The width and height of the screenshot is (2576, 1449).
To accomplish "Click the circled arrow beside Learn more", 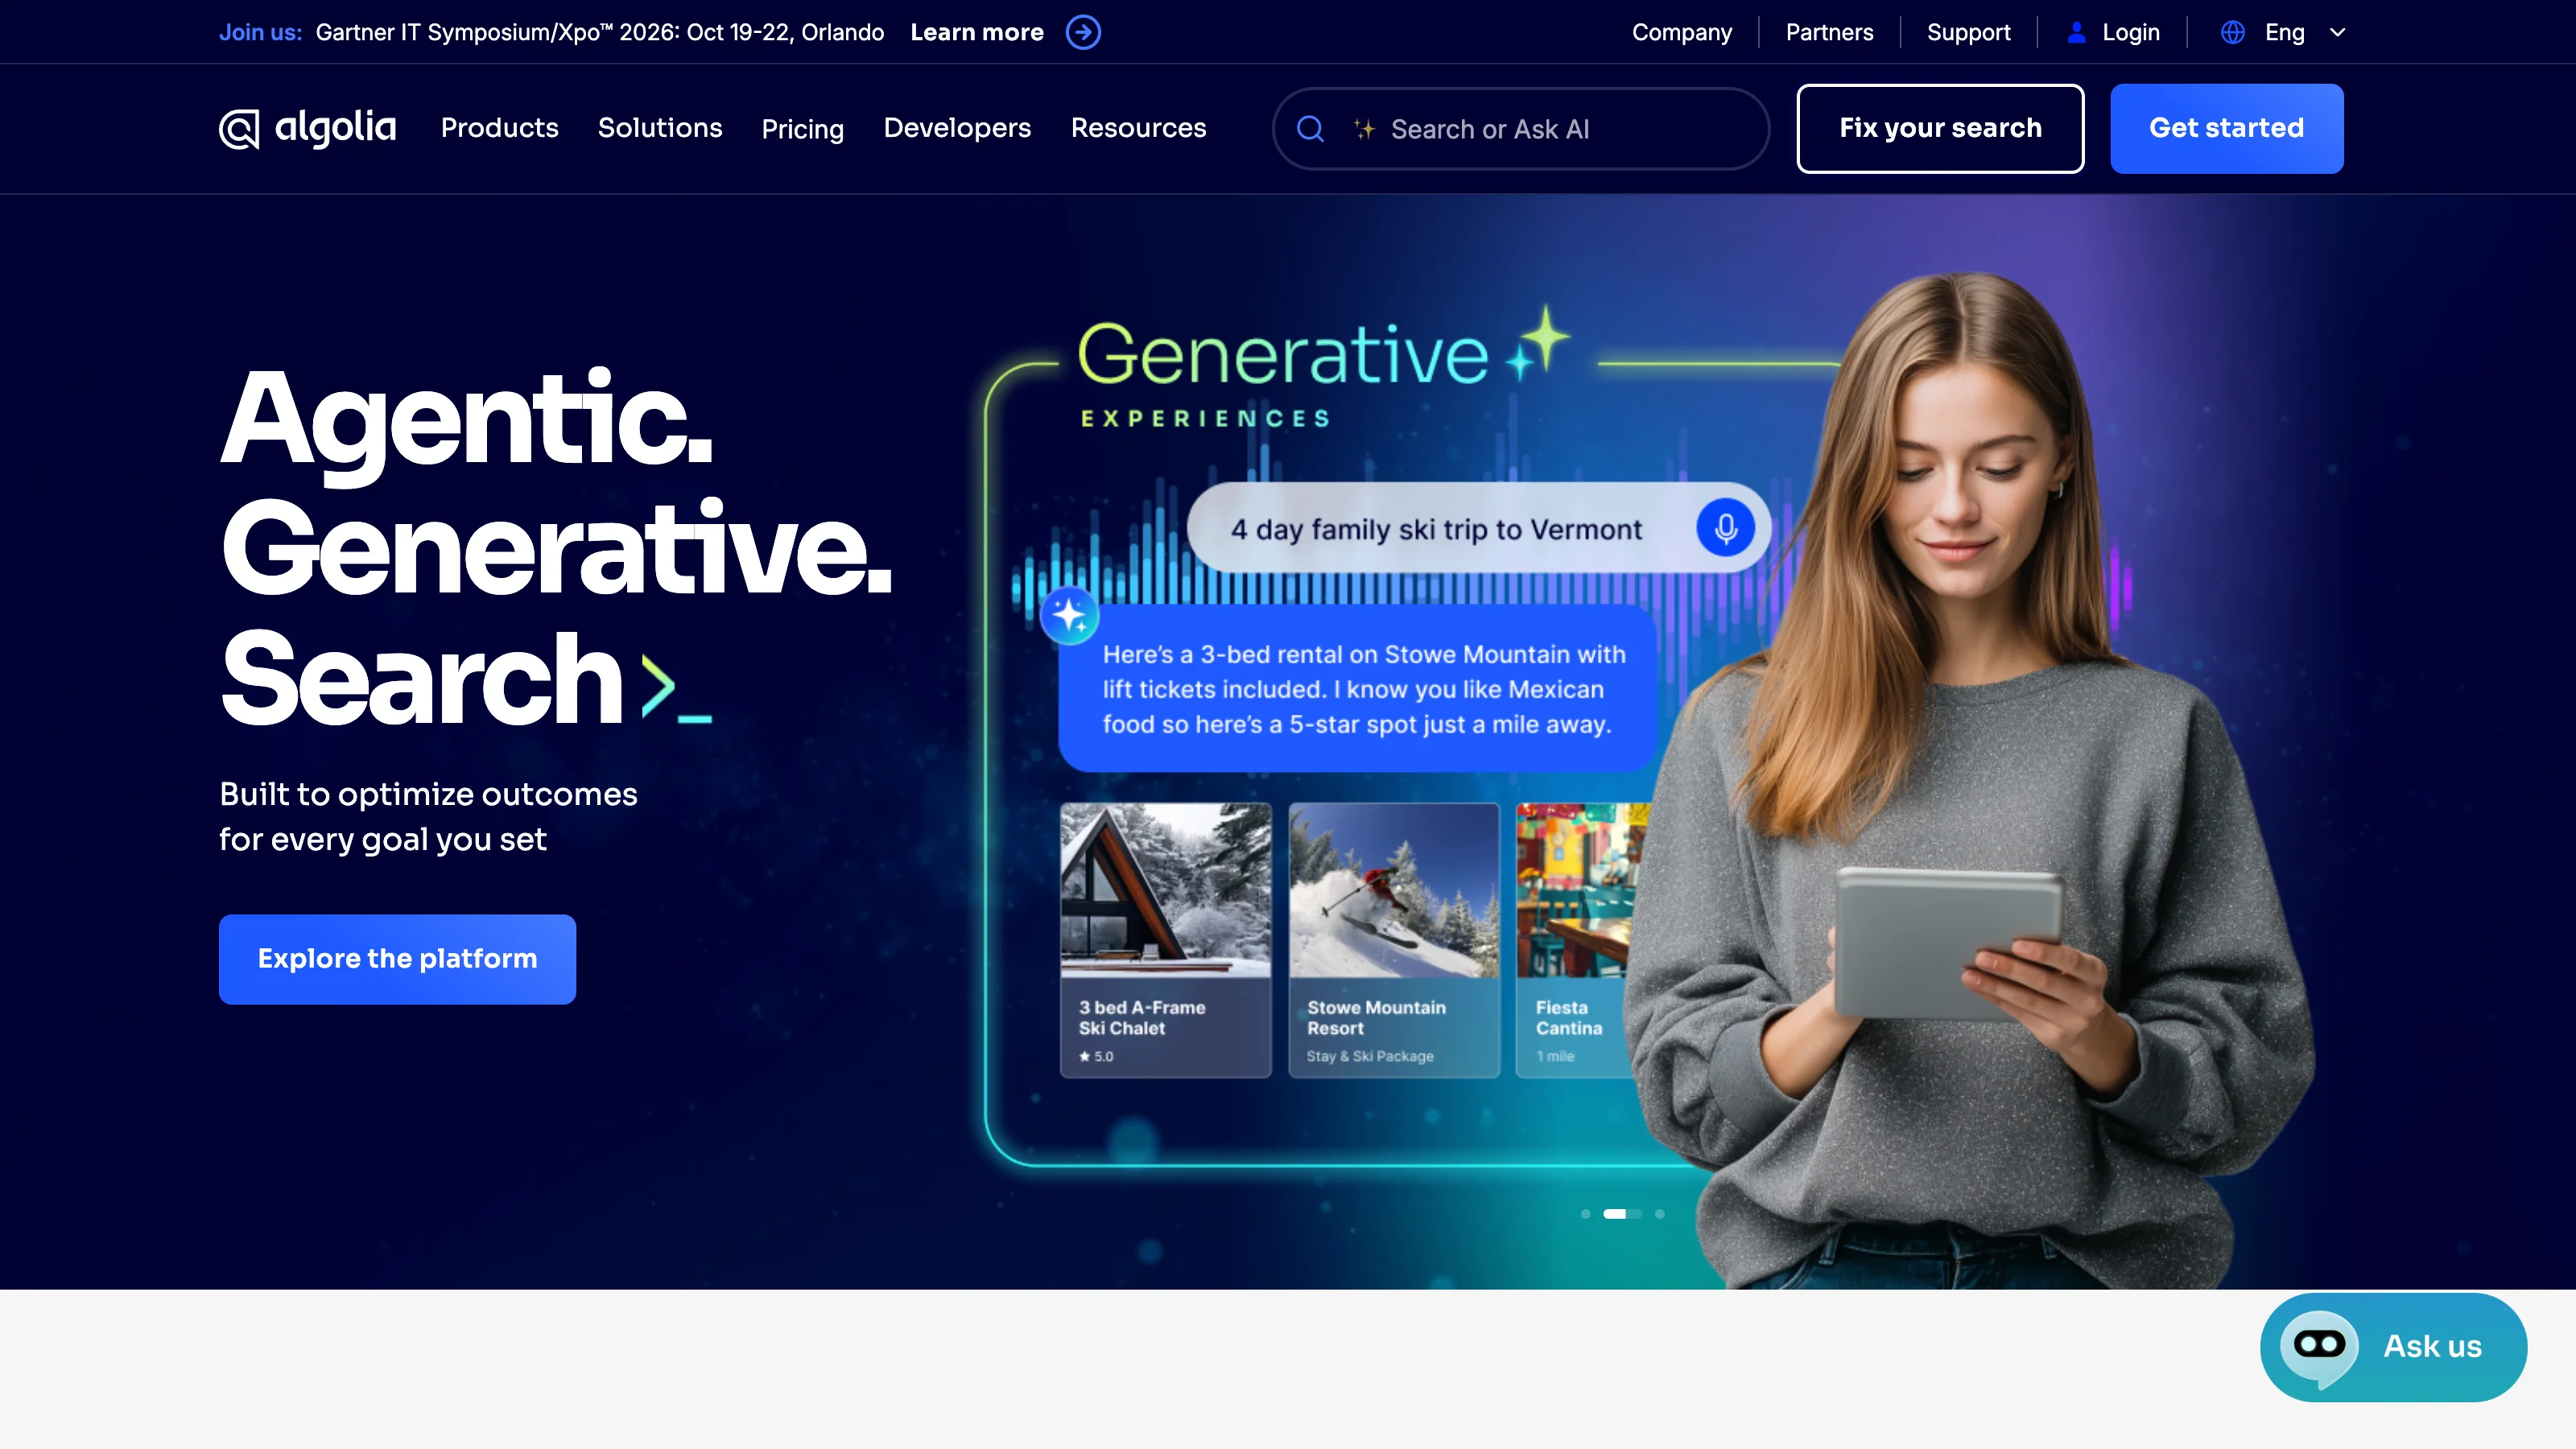I will 1083,32.
